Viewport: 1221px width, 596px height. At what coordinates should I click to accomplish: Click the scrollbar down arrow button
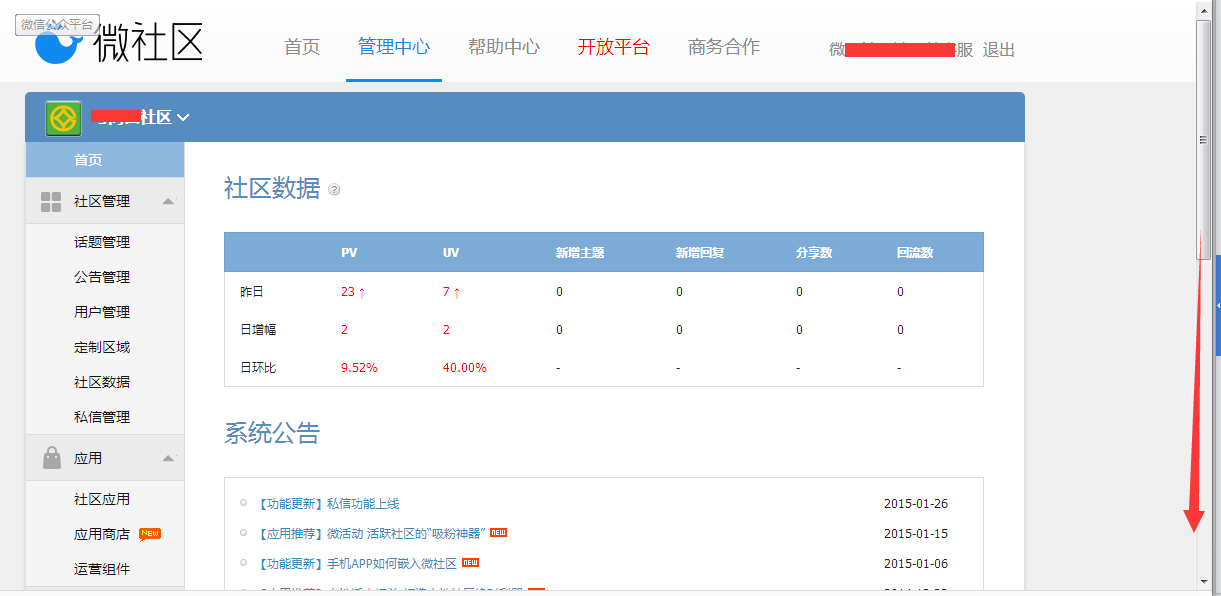[1204, 581]
